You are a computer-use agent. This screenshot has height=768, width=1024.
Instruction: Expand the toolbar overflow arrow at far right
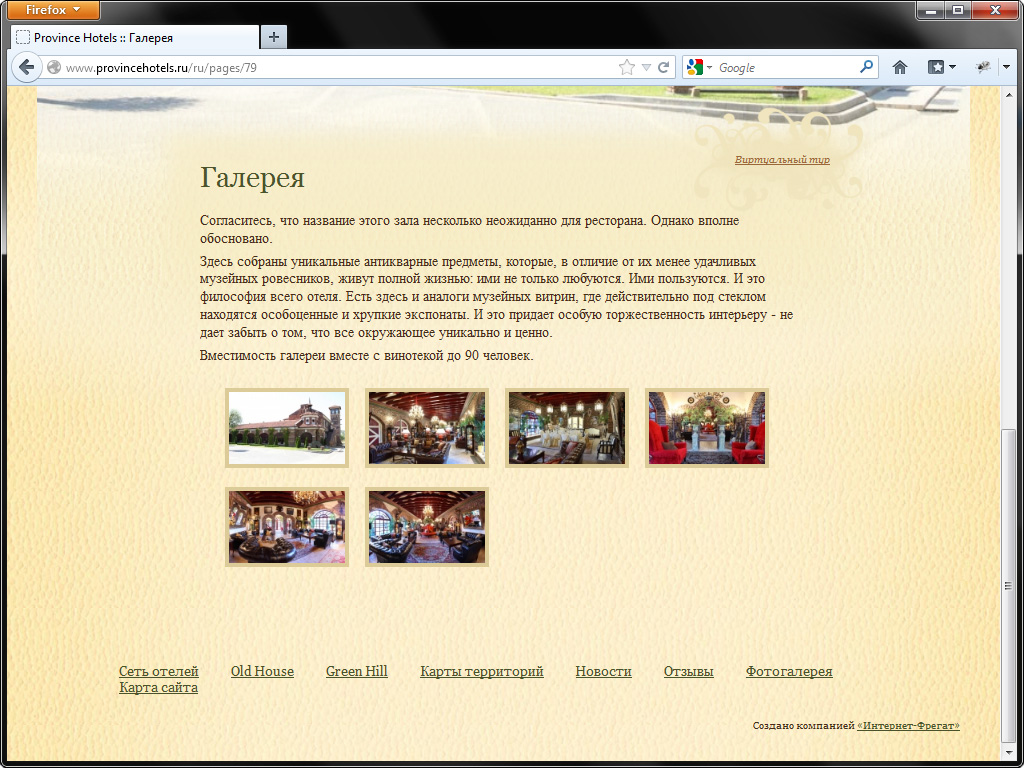[x=1006, y=67]
